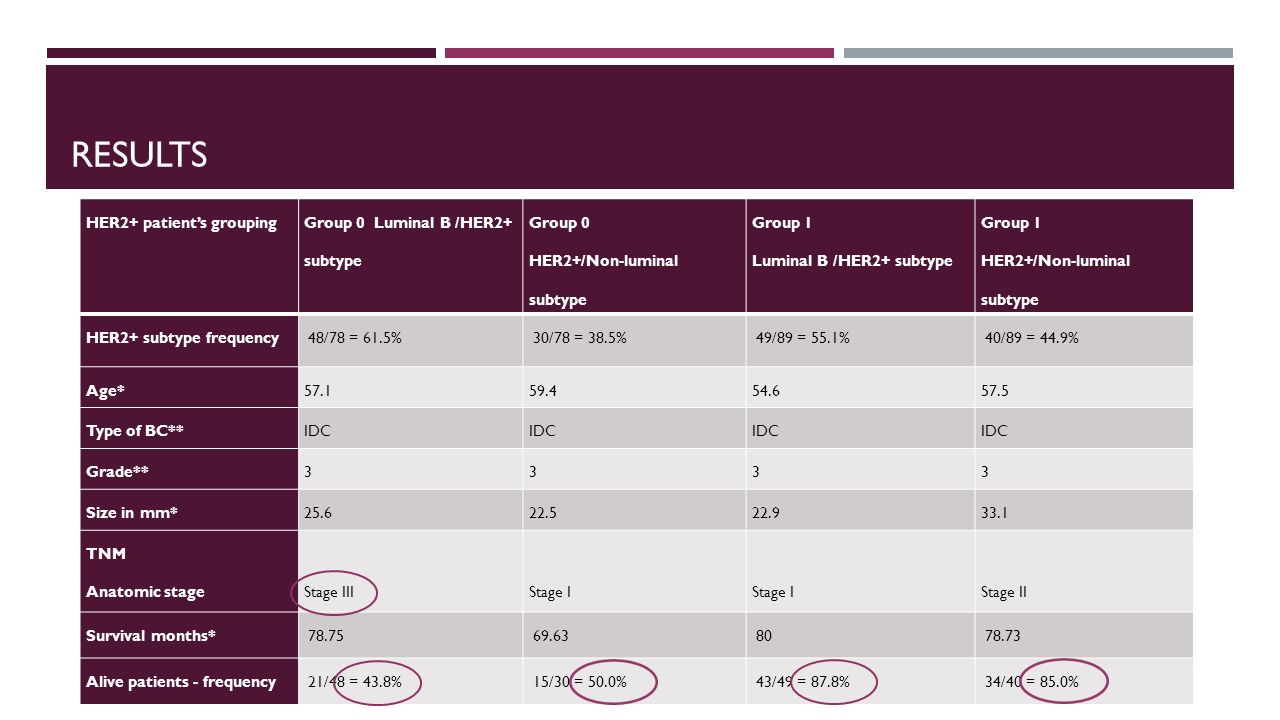Click the 'Group 1 Luminal B /HER2+ subtype' header

coord(860,256)
